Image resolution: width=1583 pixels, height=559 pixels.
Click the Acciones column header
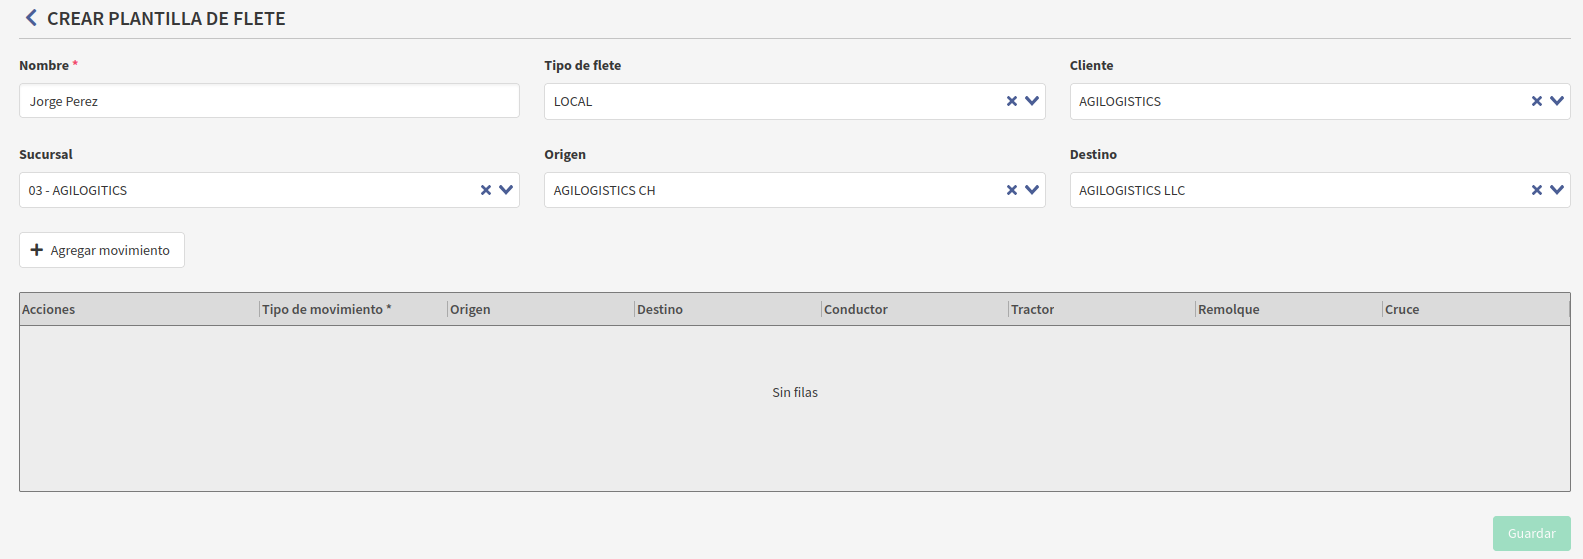(x=49, y=310)
